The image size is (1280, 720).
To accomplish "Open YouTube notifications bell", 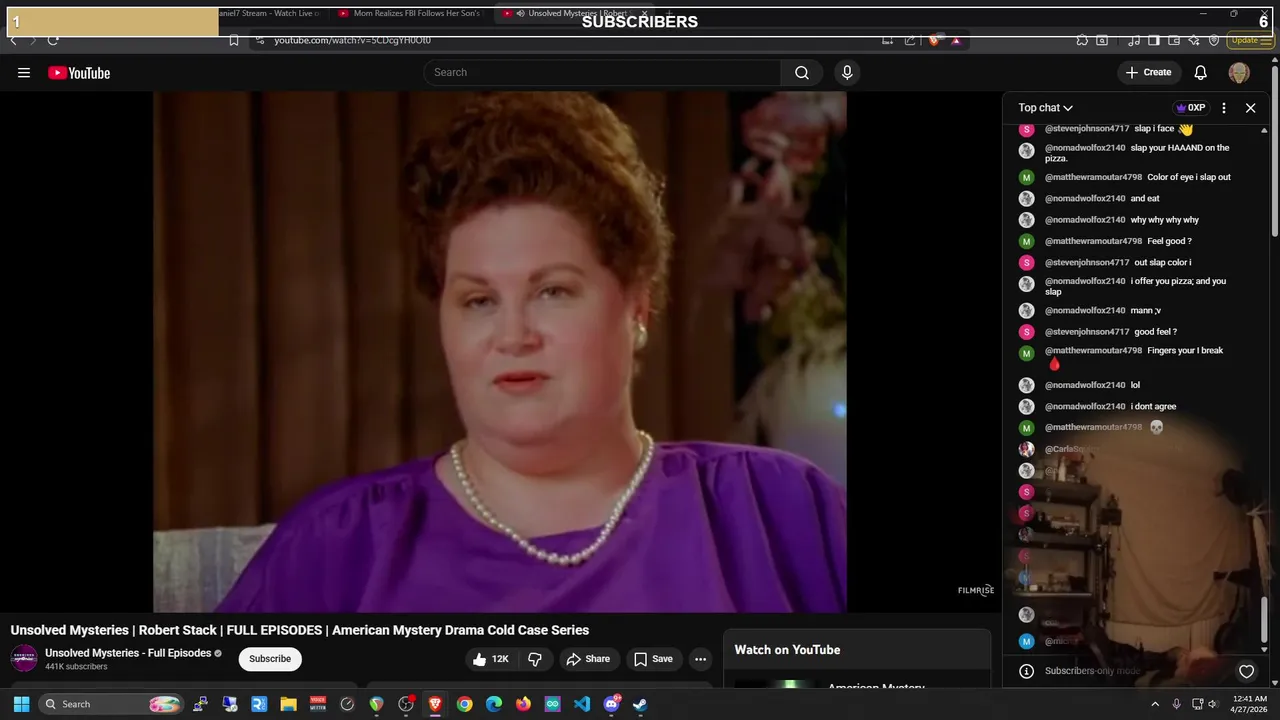I will coord(1201,72).
